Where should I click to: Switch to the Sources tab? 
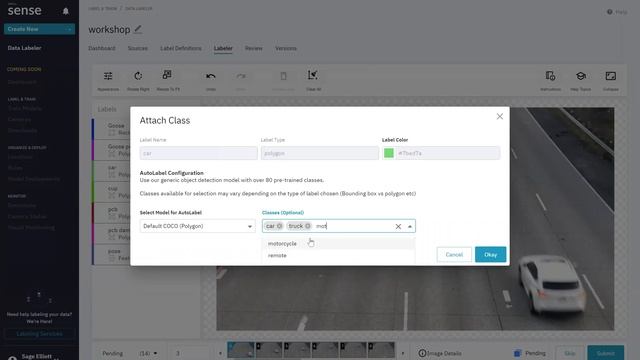138,48
